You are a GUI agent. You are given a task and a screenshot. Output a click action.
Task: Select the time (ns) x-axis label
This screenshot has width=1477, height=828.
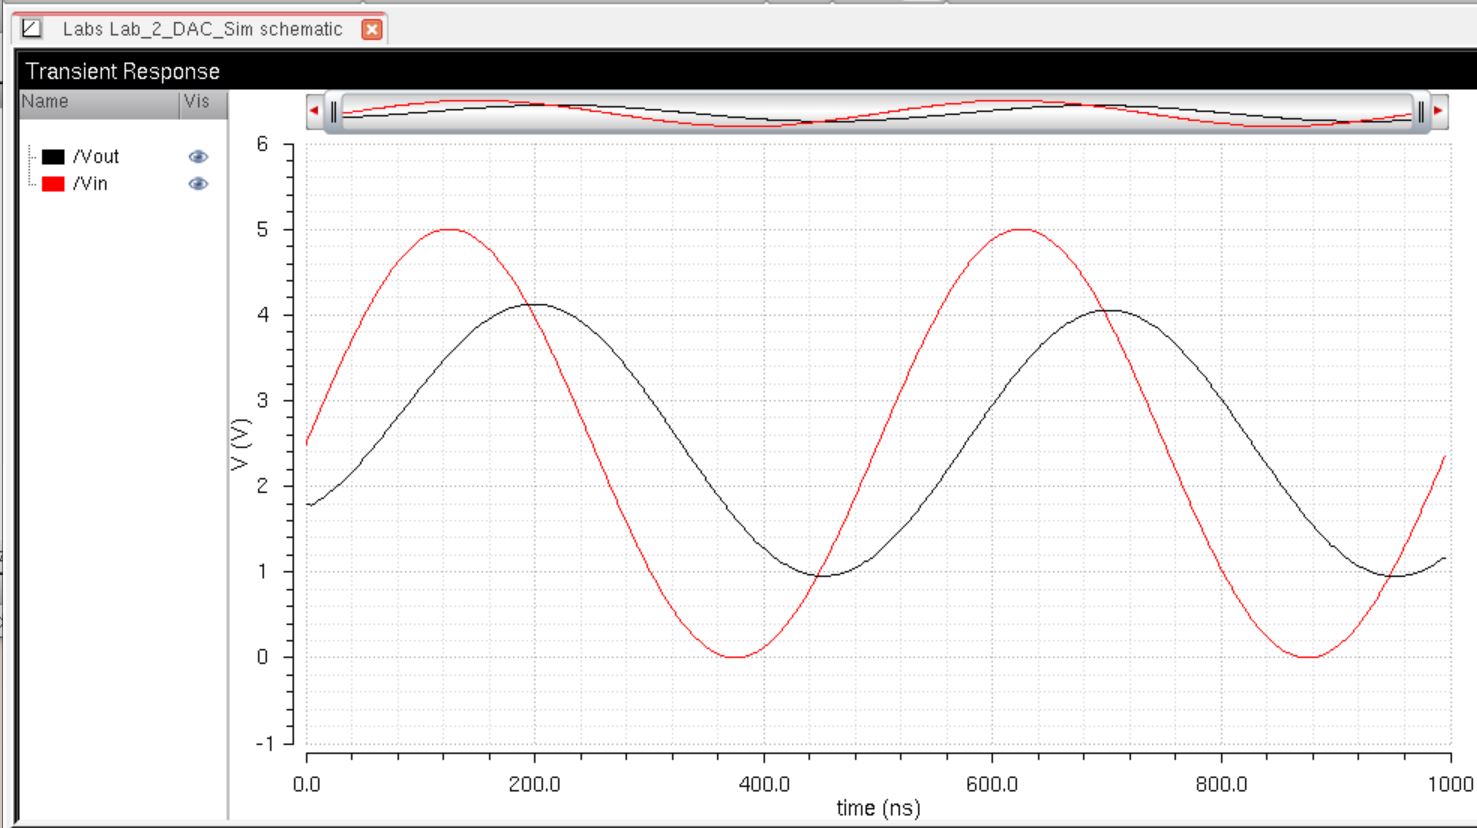click(x=878, y=808)
